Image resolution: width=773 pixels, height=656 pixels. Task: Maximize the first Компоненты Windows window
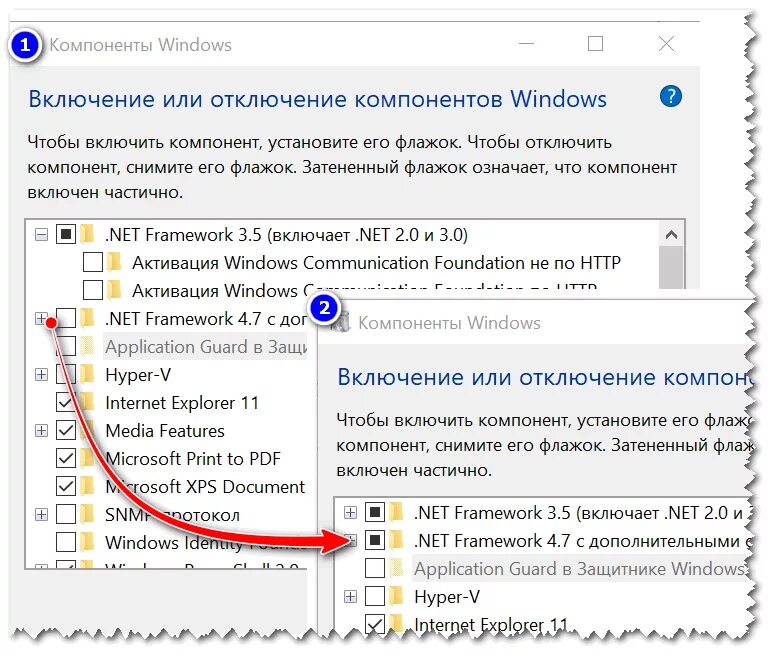(595, 44)
